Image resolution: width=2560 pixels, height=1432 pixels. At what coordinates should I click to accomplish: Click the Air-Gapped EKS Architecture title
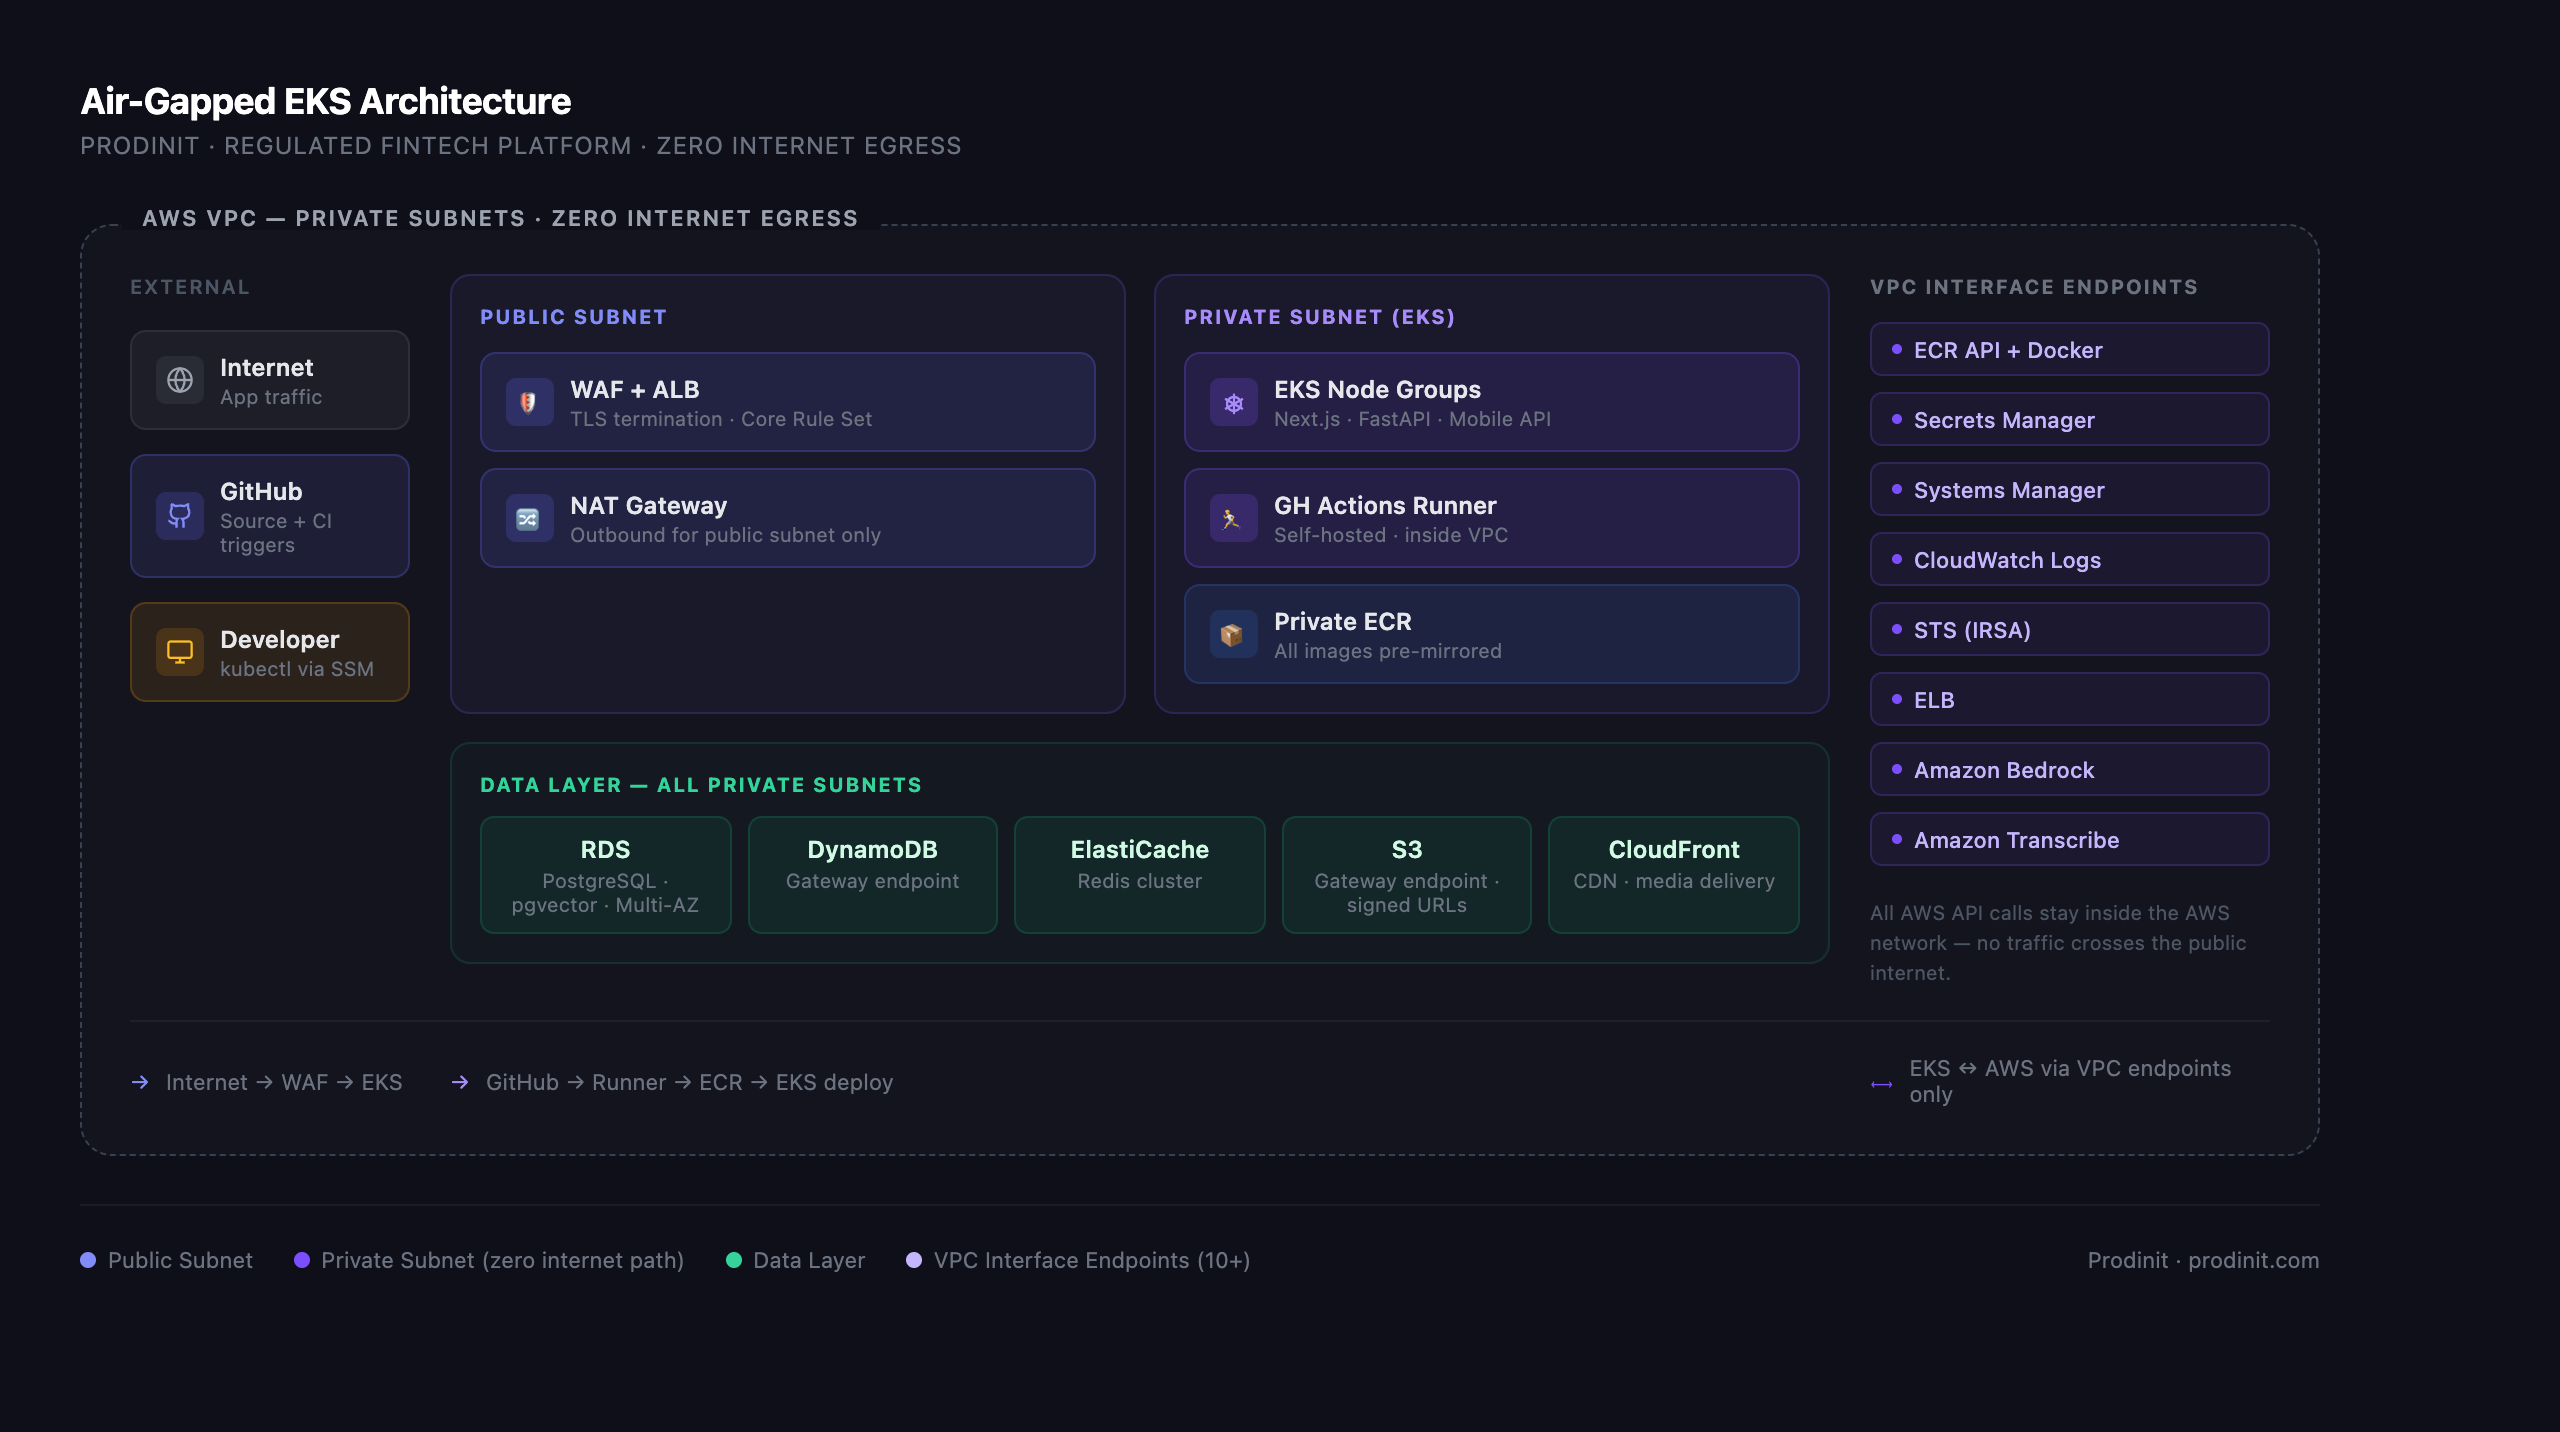326,101
